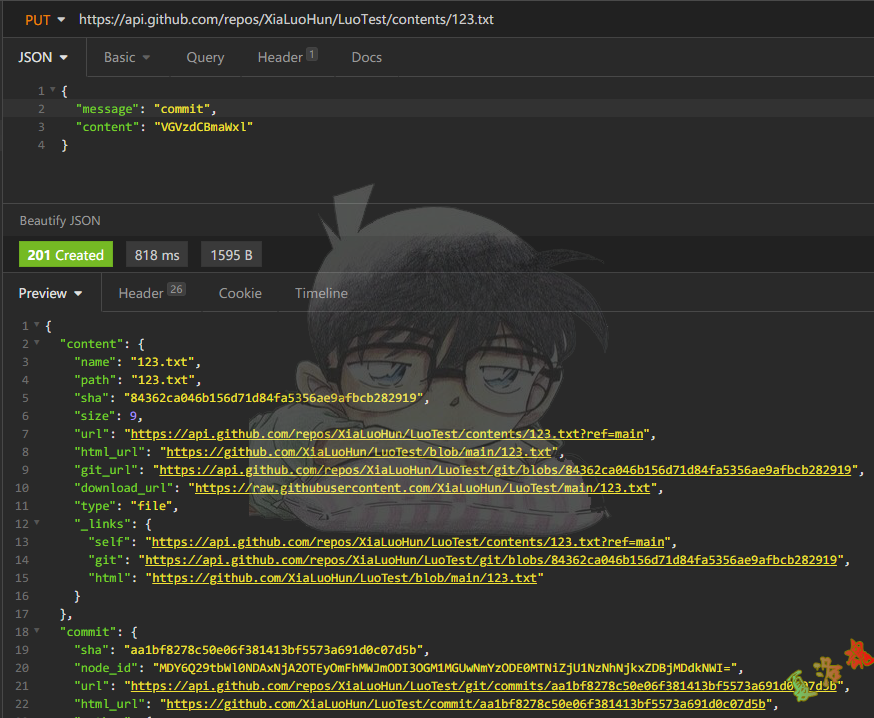Open the PUT method dropdown

[45, 19]
